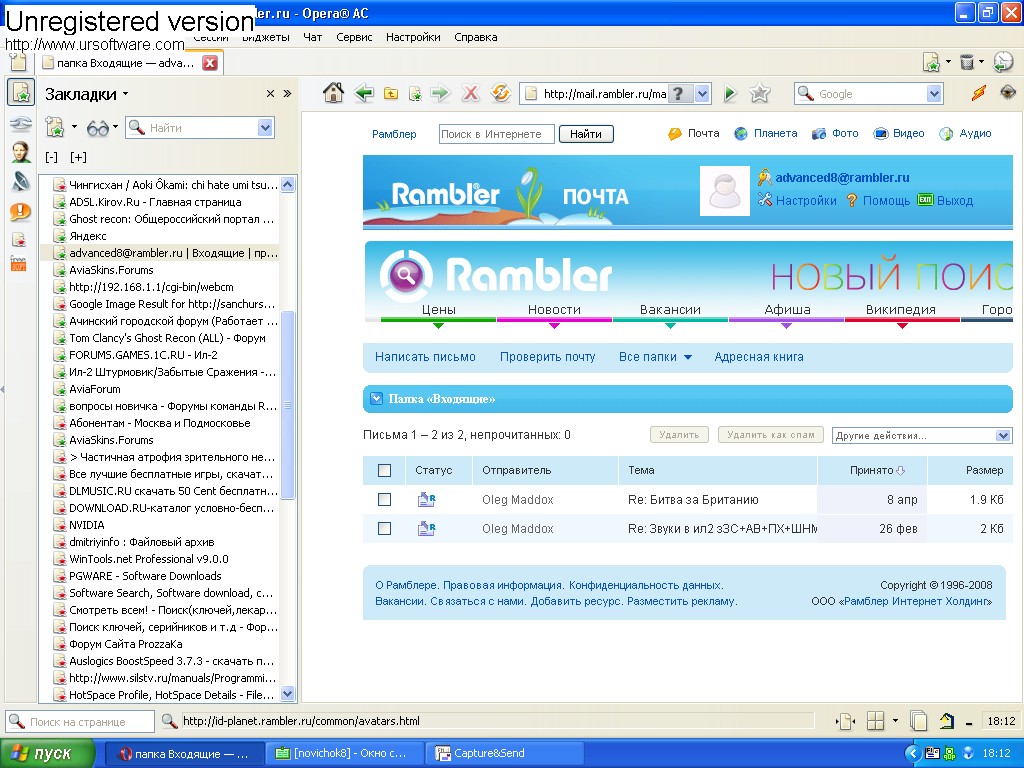Screen dimensions: 1024x768
Task: Click the bookmarks list scrollbar
Action: coord(287,405)
